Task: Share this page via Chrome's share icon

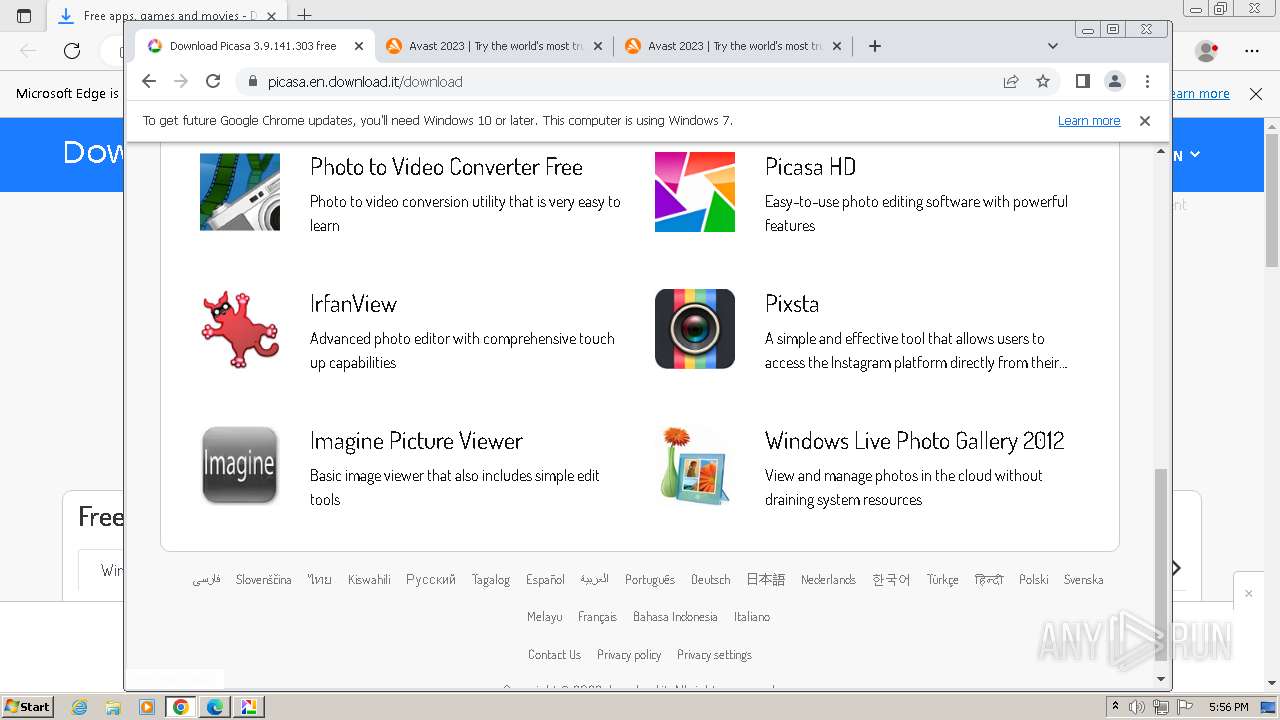Action: (1011, 81)
